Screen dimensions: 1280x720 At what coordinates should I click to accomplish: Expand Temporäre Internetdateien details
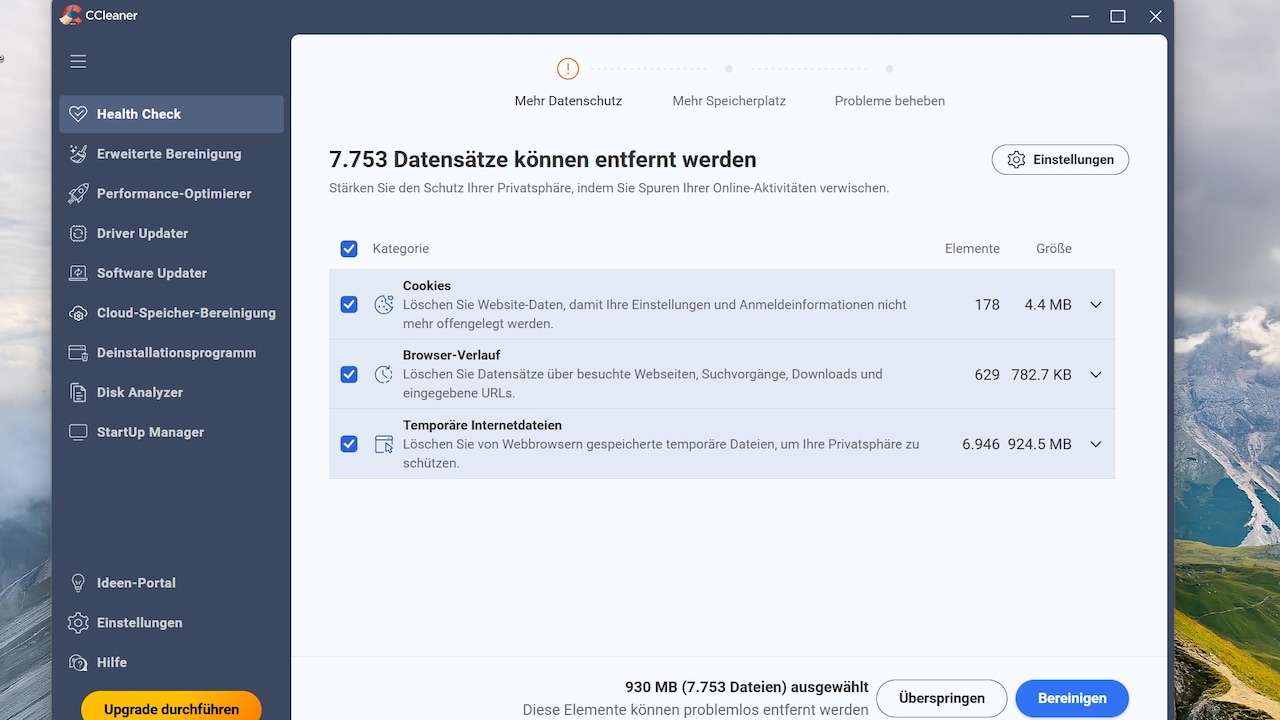(1095, 444)
